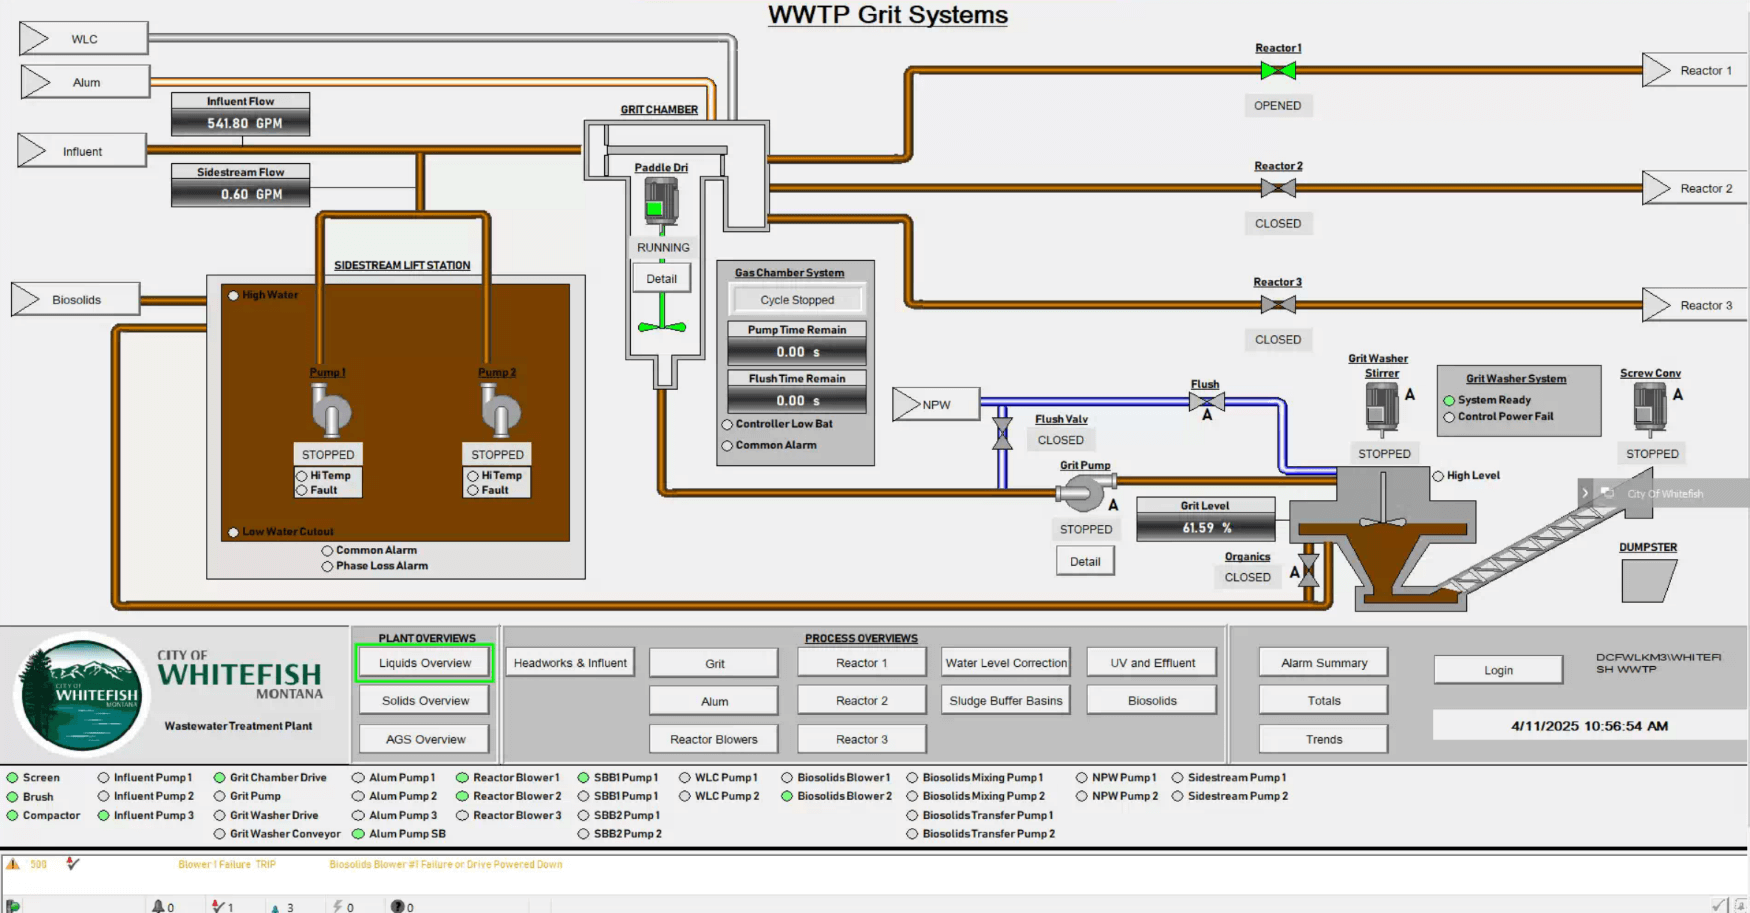Open the Liquids Overview screen

[x=424, y=663]
